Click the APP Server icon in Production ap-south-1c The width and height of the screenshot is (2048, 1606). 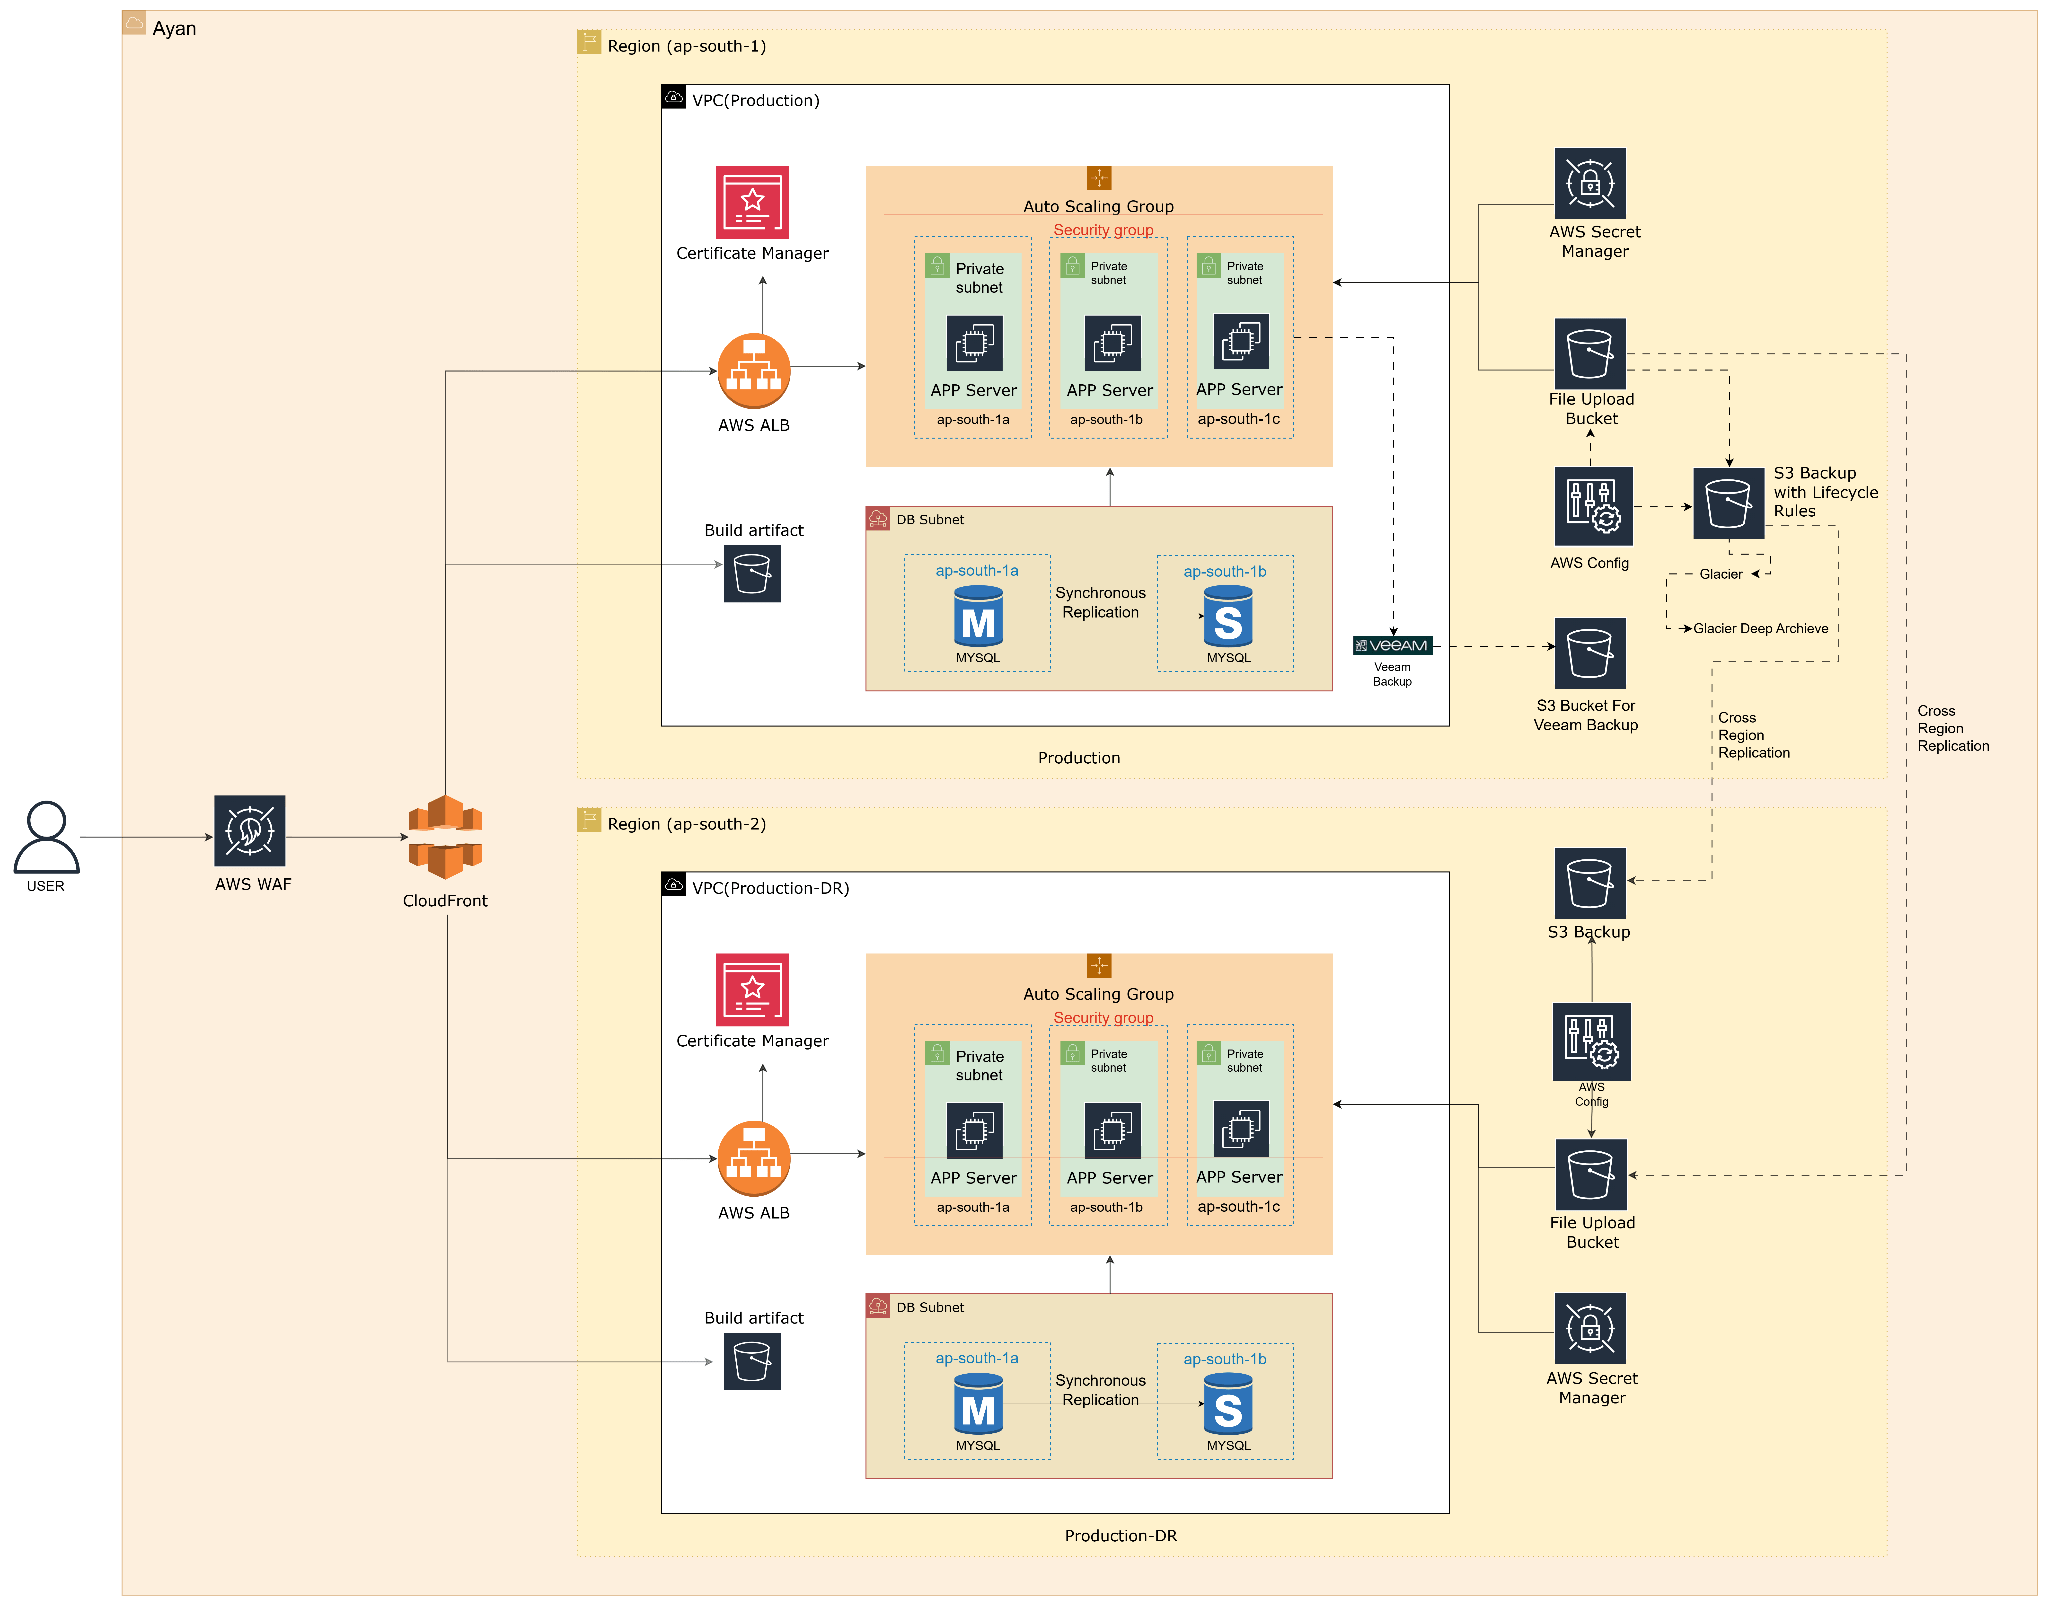[1241, 342]
